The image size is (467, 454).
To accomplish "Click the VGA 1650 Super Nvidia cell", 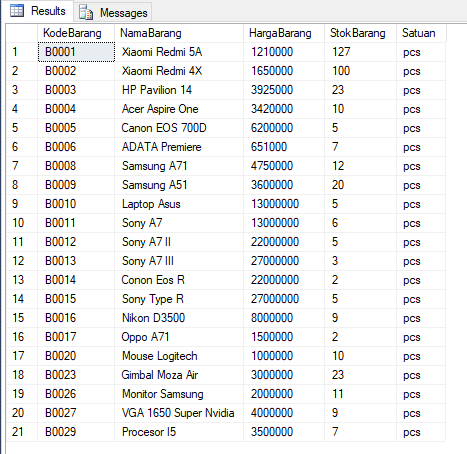I will click(179, 413).
